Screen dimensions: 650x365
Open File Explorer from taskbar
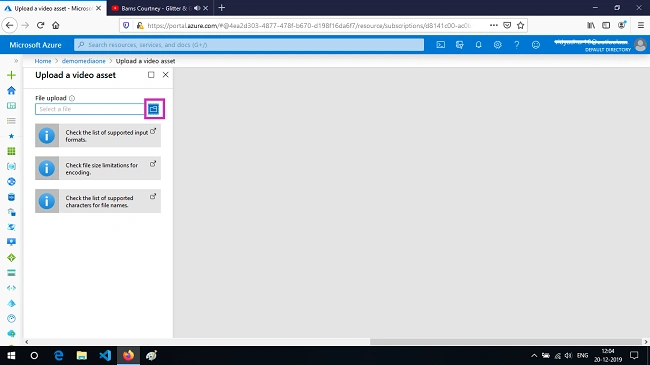click(x=82, y=355)
